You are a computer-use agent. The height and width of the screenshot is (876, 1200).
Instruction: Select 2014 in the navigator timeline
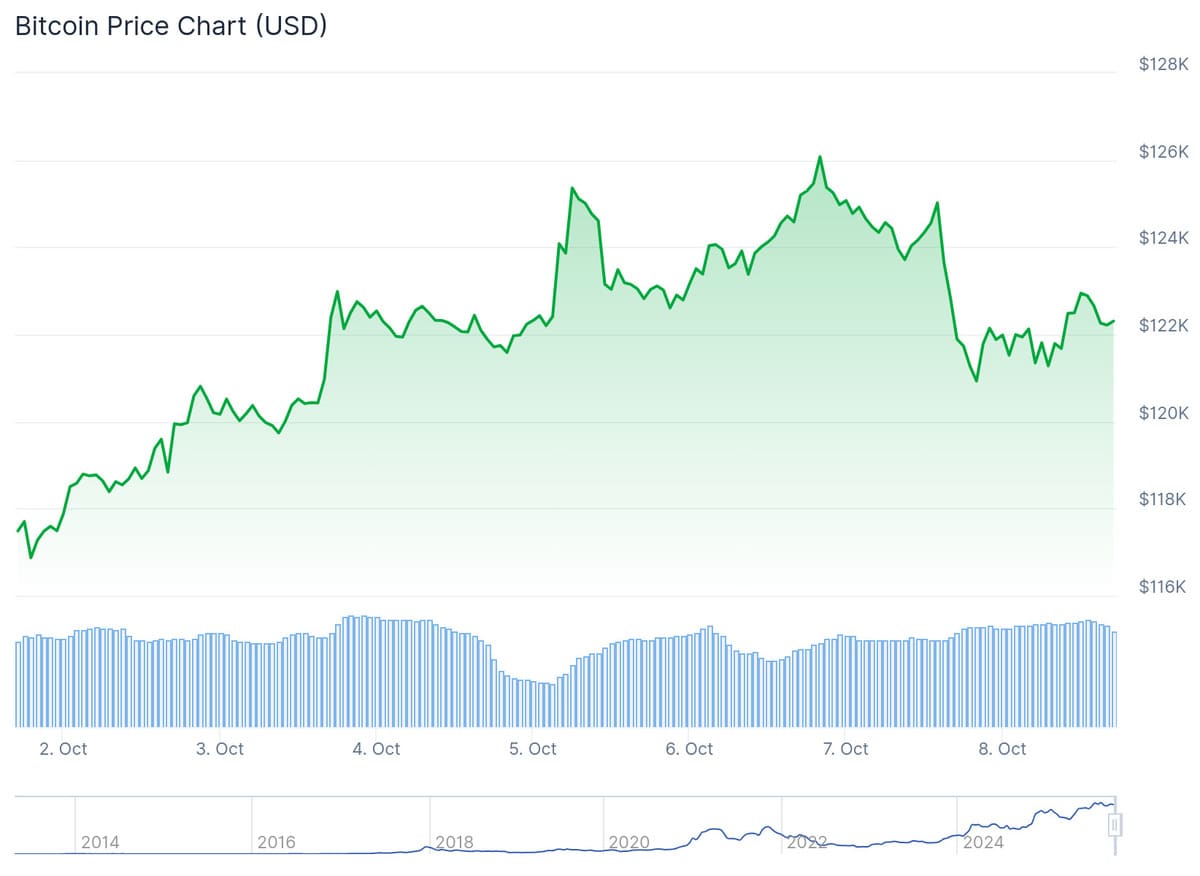coord(100,843)
